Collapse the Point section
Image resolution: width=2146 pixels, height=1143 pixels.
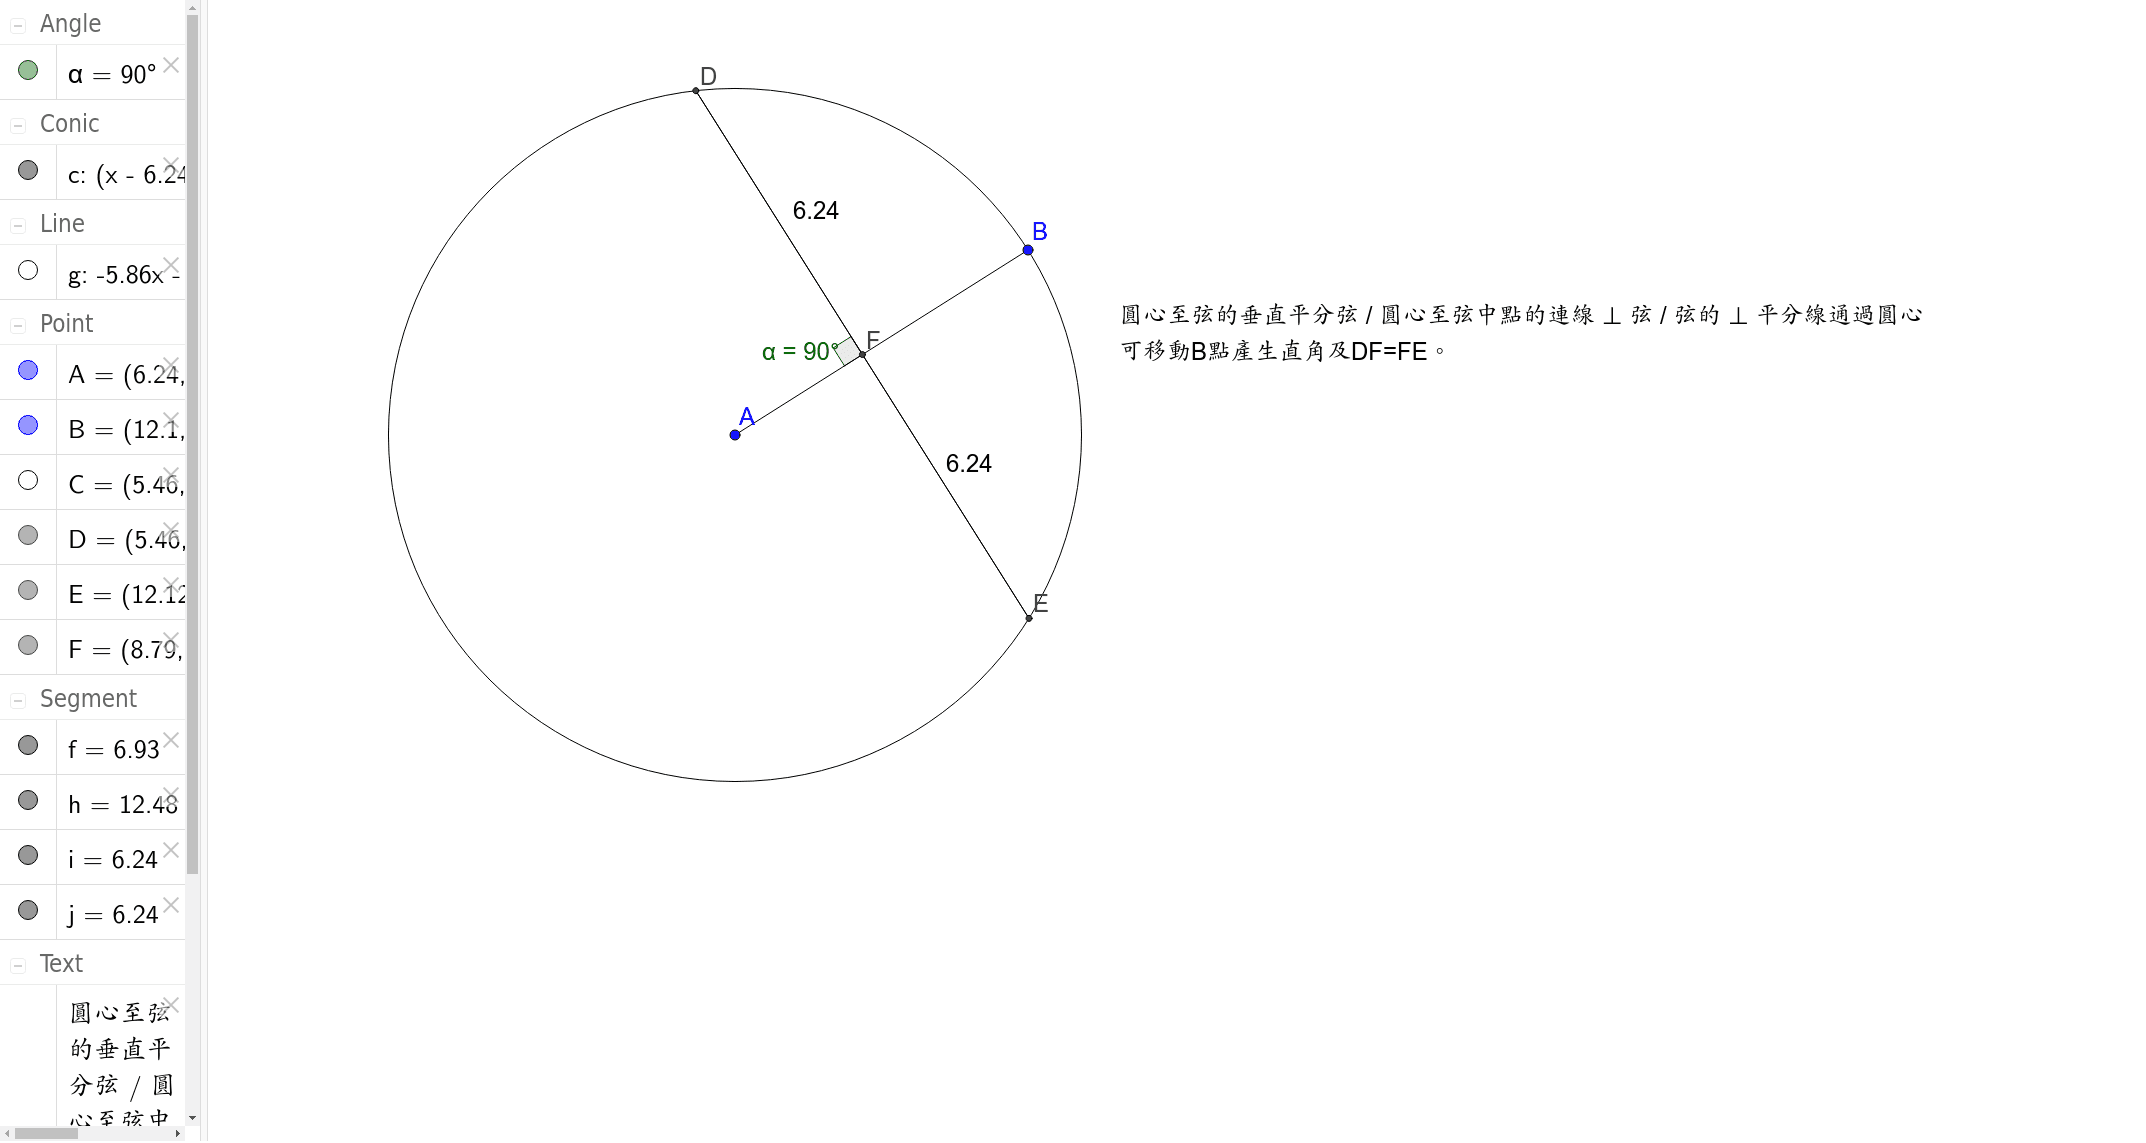pyautogui.click(x=18, y=324)
